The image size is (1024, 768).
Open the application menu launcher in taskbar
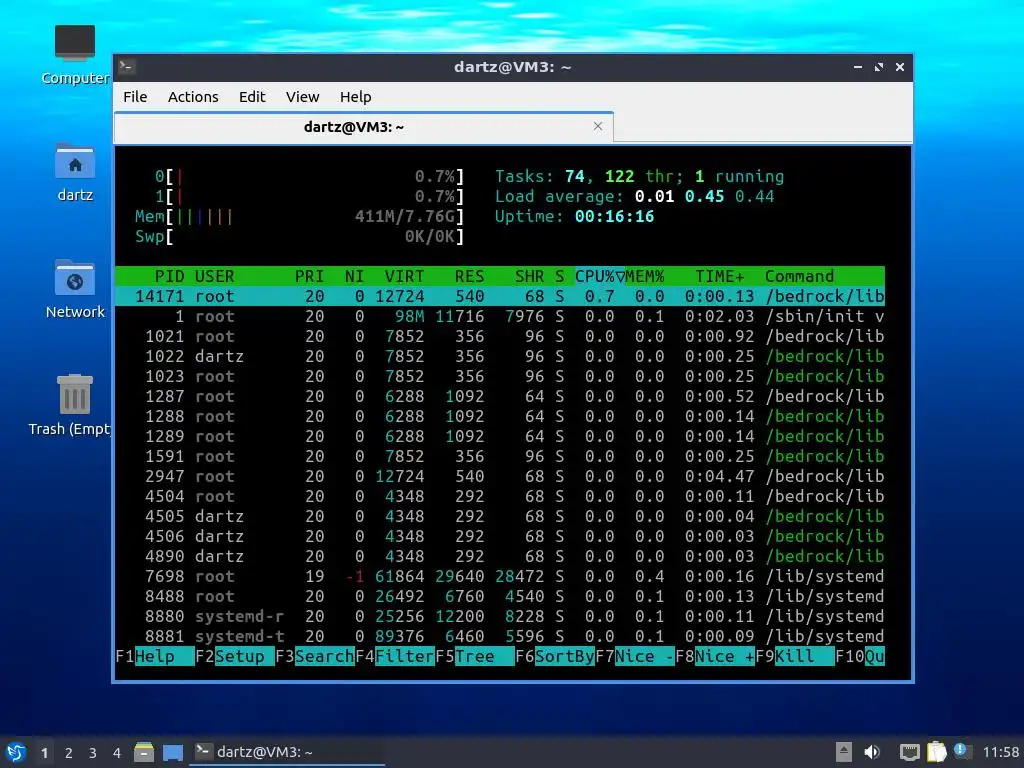click(x=16, y=752)
